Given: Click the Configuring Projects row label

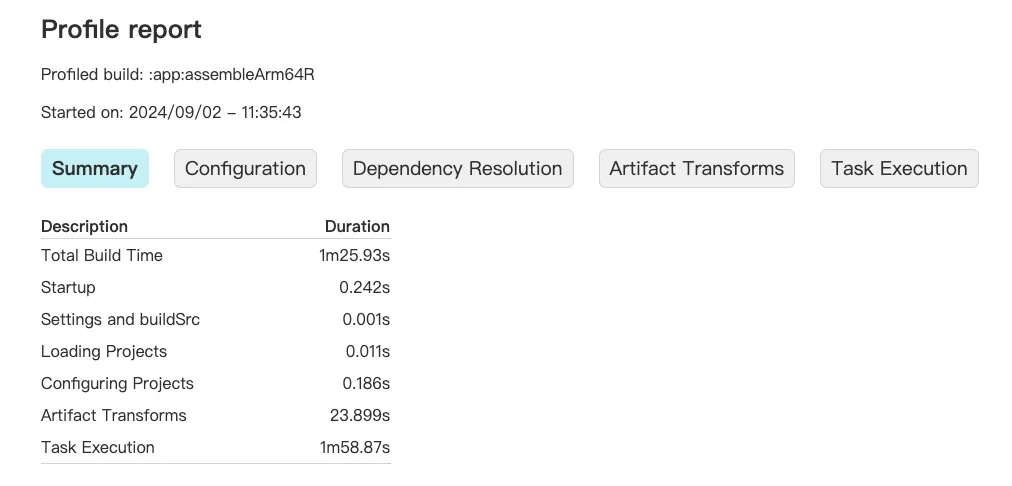Looking at the screenshot, I should point(117,383).
